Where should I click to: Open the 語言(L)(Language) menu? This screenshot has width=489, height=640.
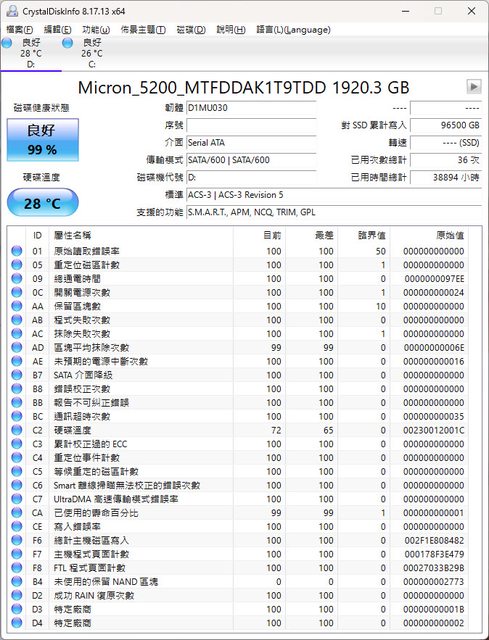point(293,30)
